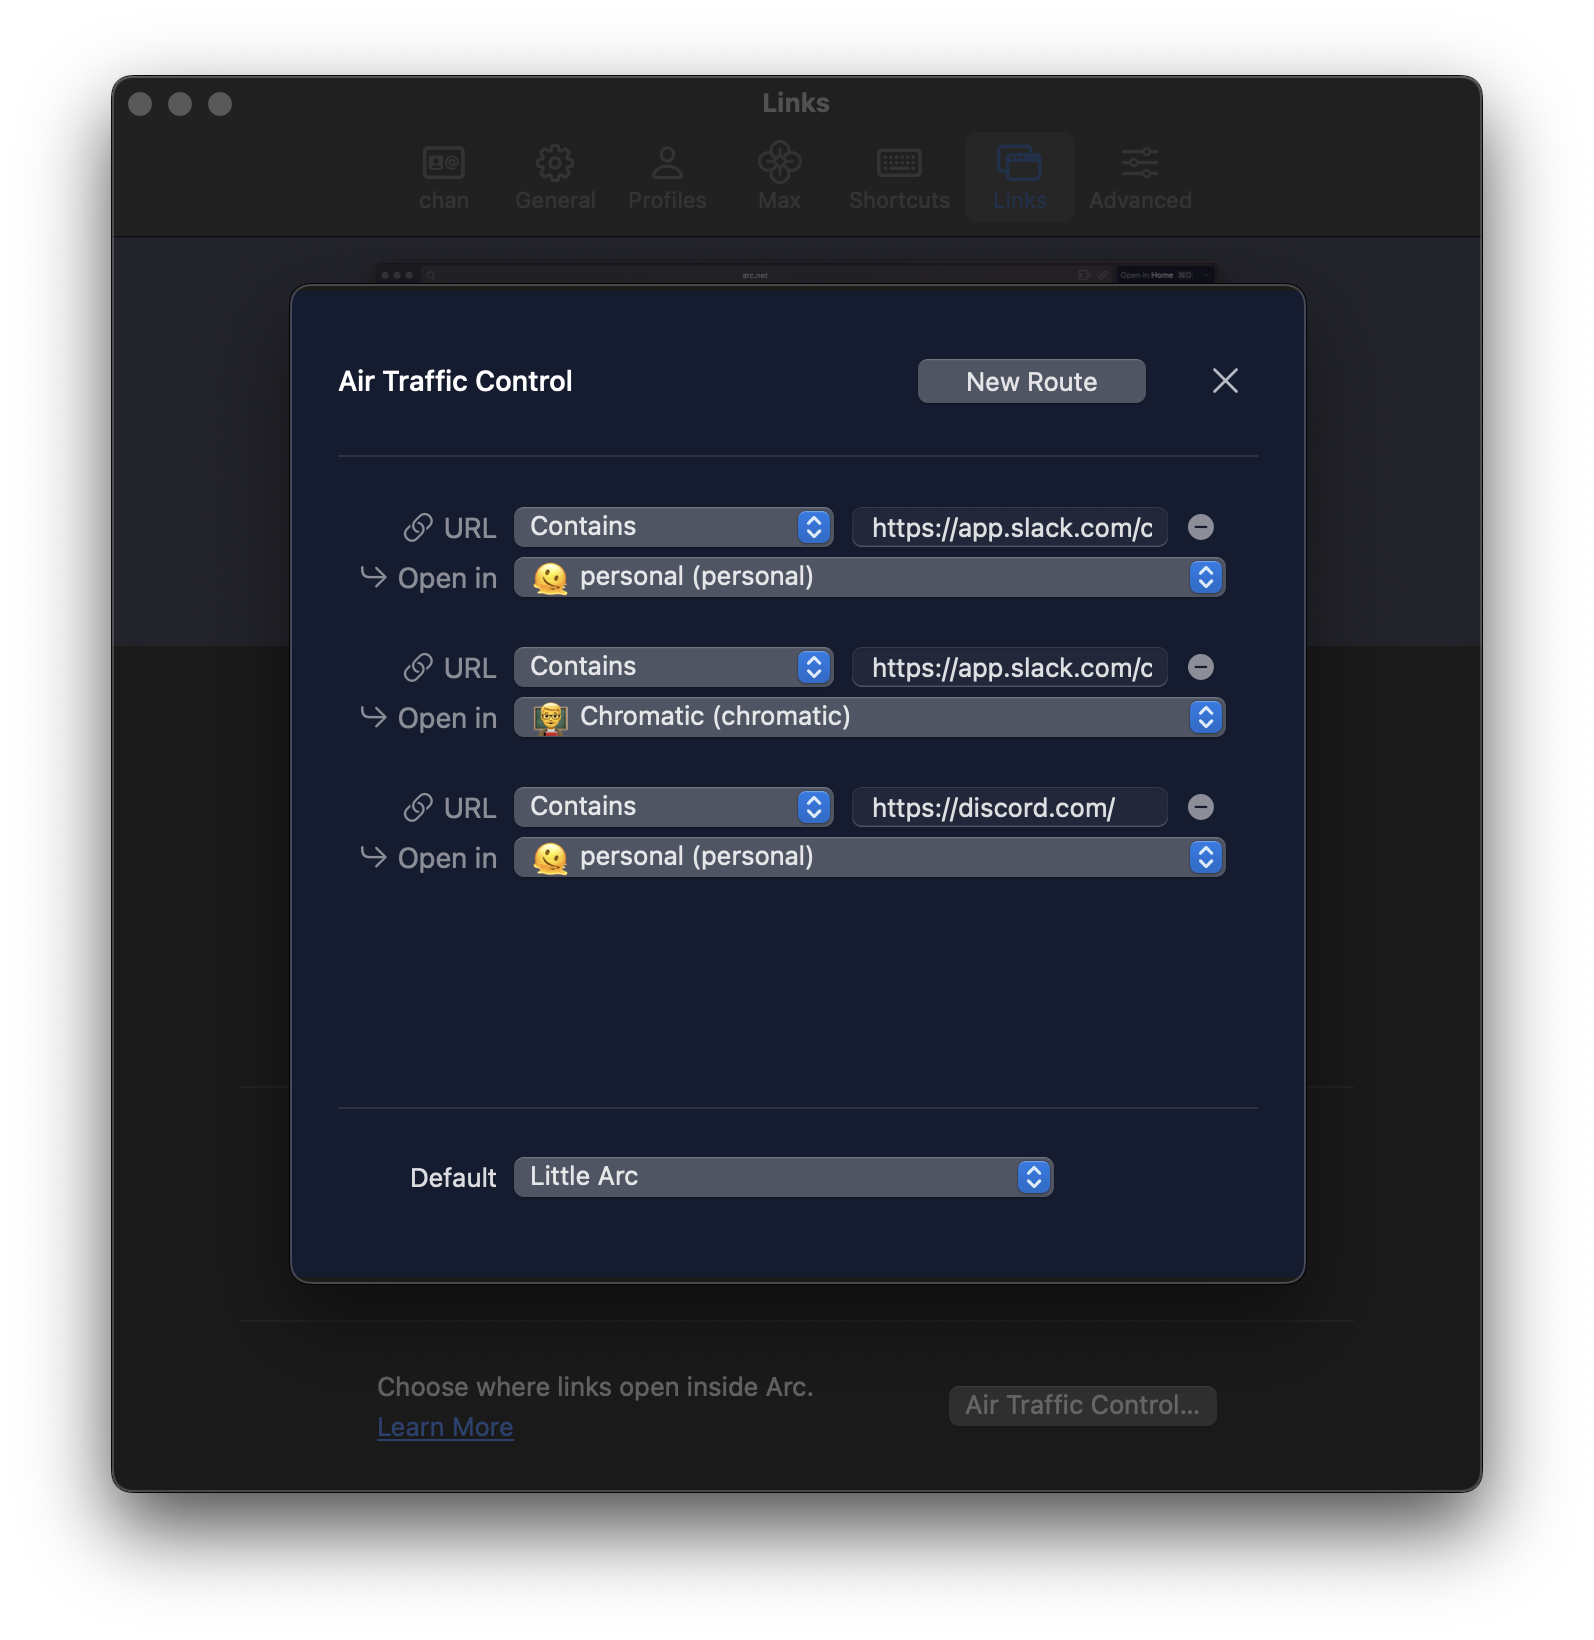Click the link icon beside the first URL label
The width and height of the screenshot is (1594, 1640).
point(418,527)
